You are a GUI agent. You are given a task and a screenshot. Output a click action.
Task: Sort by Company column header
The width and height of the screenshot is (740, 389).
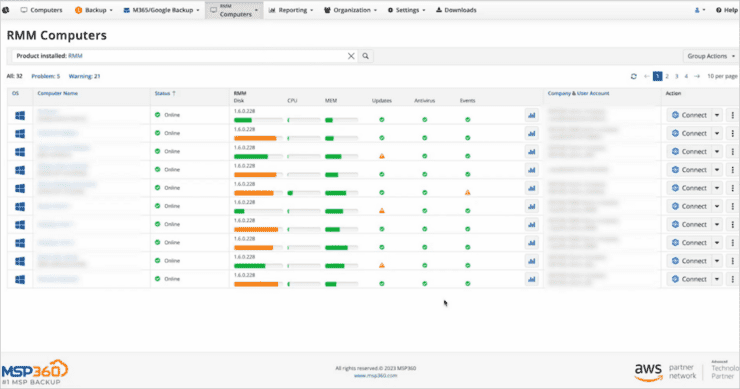point(559,93)
